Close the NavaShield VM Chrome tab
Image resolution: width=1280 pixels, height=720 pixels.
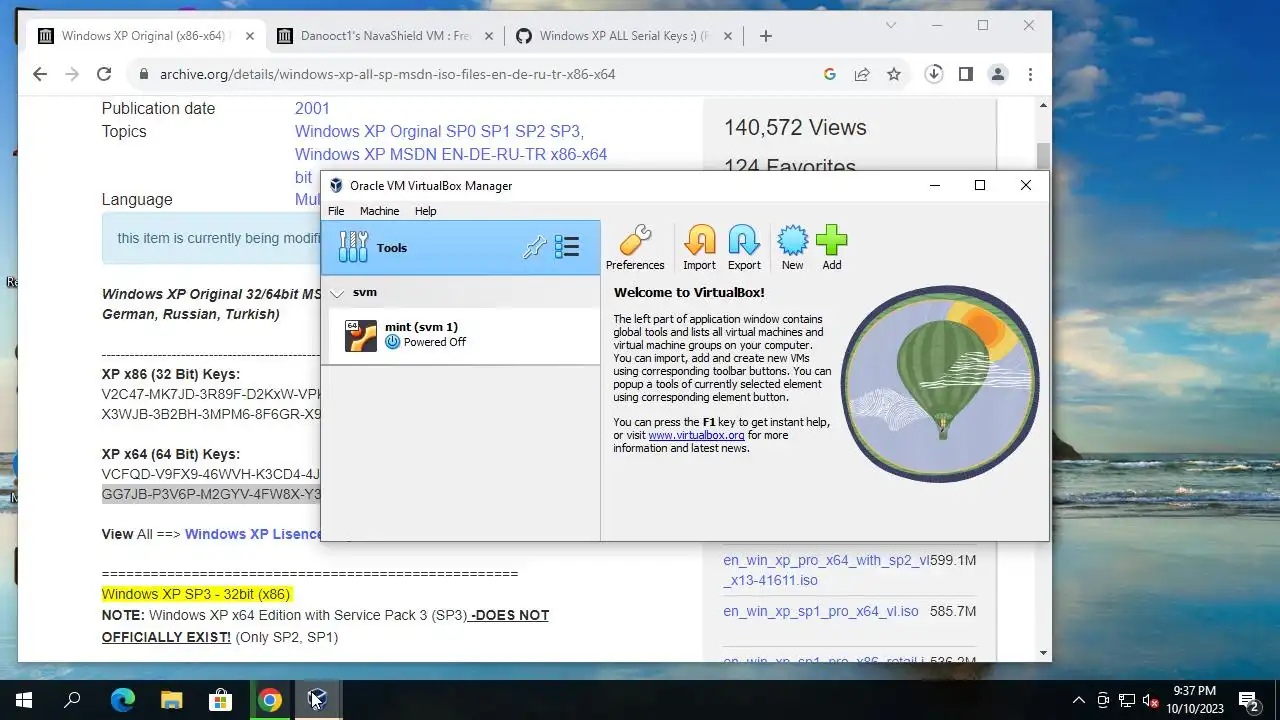[x=488, y=36]
